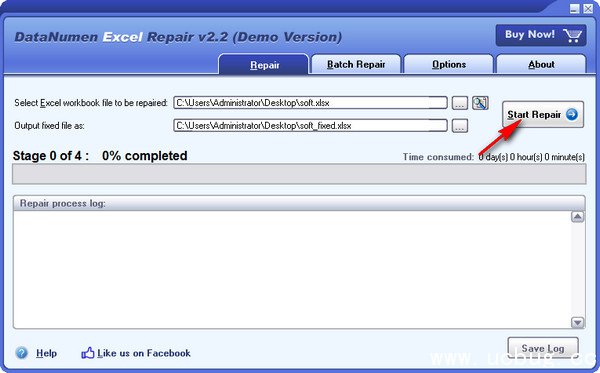Open the Batch Repair tab
The height and width of the screenshot is (373, 600).
[x=356, y=64]
